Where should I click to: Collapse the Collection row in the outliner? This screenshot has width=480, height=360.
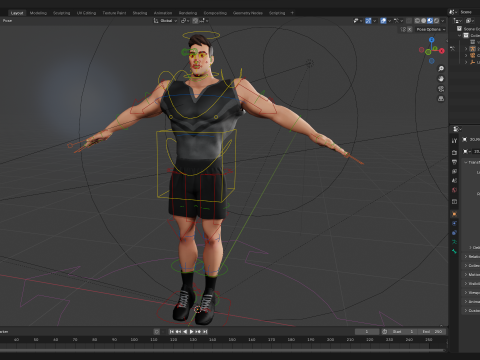459,36
